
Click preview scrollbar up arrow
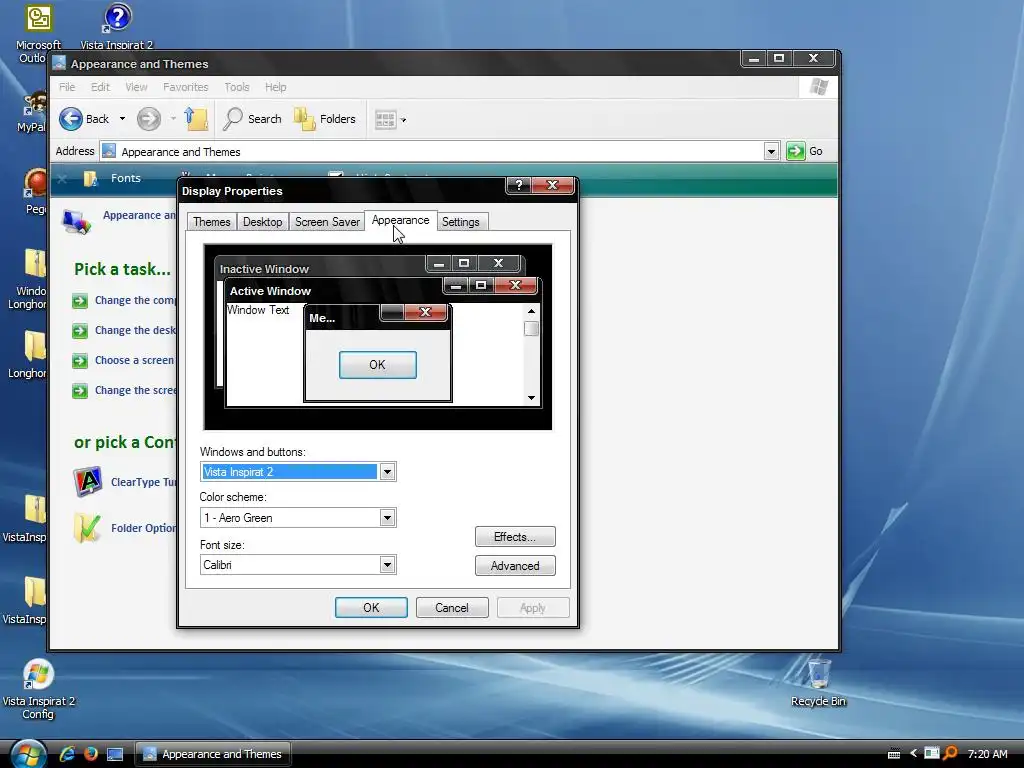(531, 312)
